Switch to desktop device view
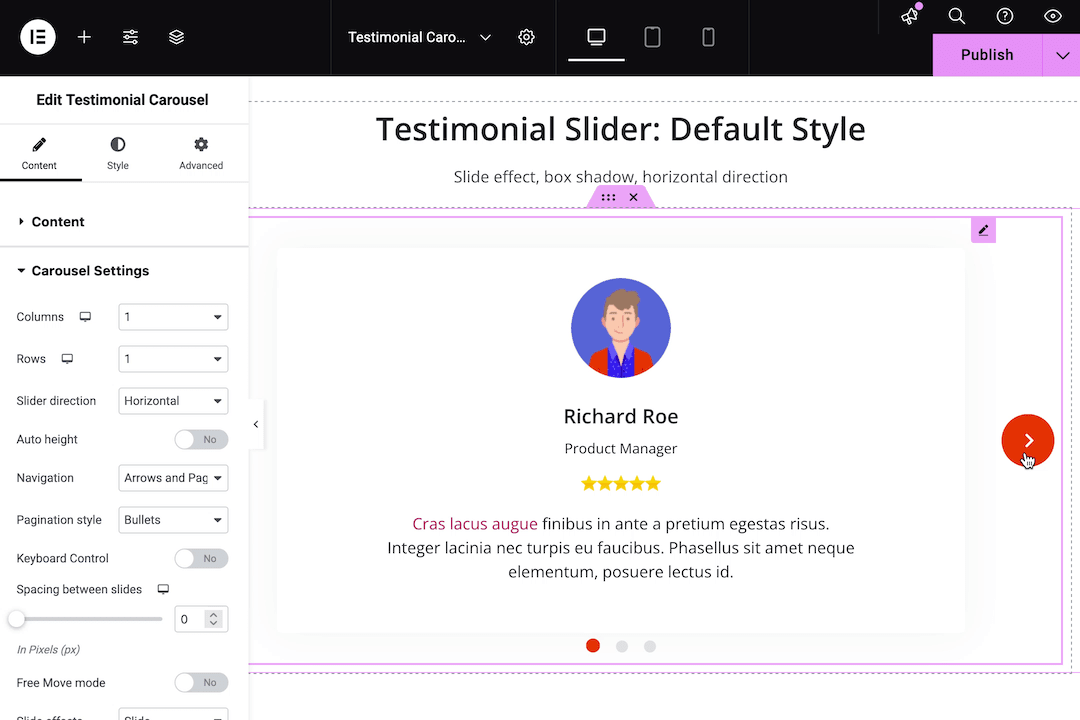Screen dimensions: 1080x720 click(x=596, y=37)
